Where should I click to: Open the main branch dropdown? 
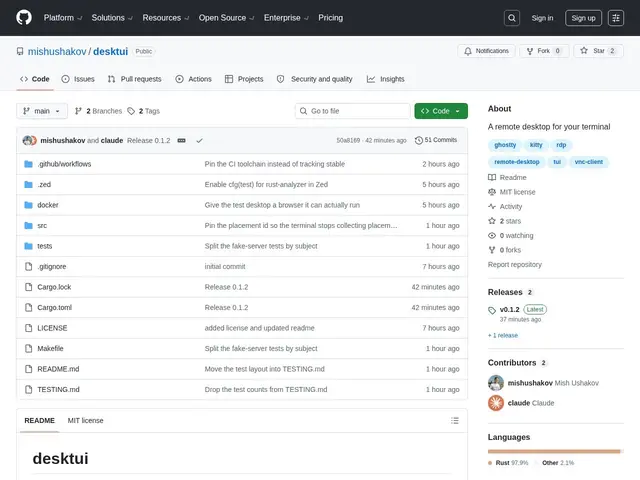(42, 111)
